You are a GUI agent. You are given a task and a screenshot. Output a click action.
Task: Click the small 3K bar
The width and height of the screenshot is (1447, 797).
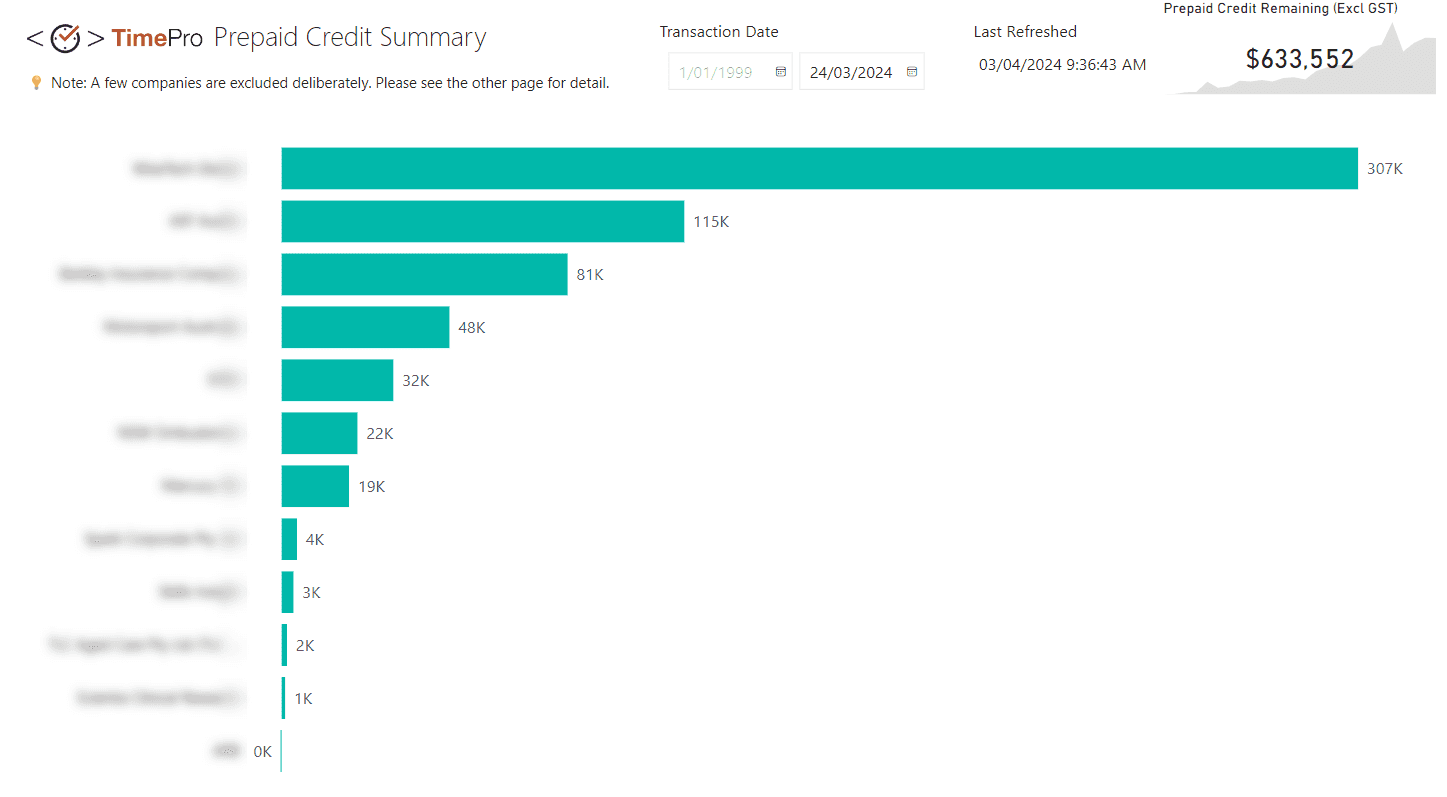tap(288, 592)
